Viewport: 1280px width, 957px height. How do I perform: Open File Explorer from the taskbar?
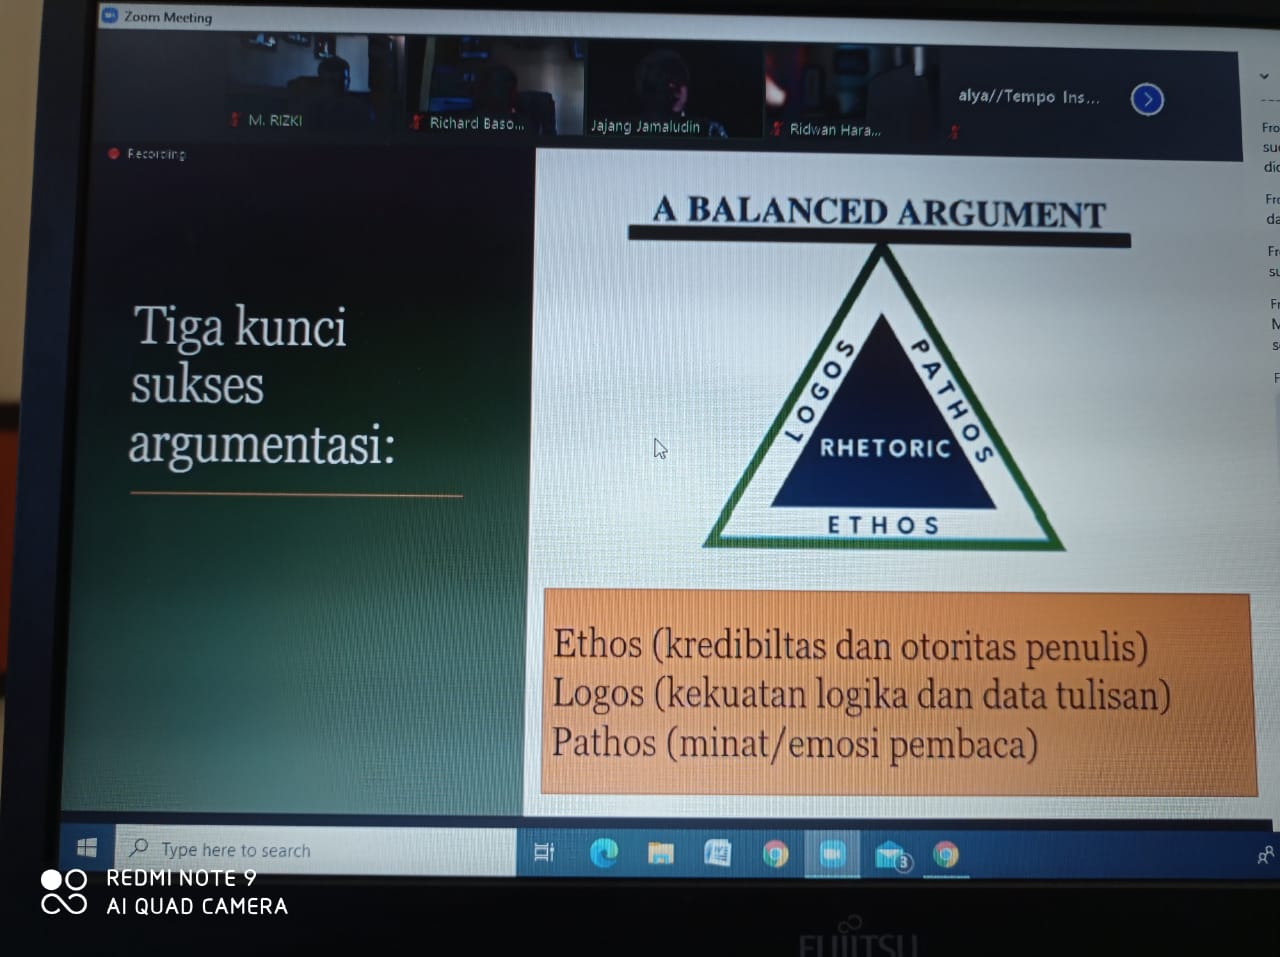660,853
